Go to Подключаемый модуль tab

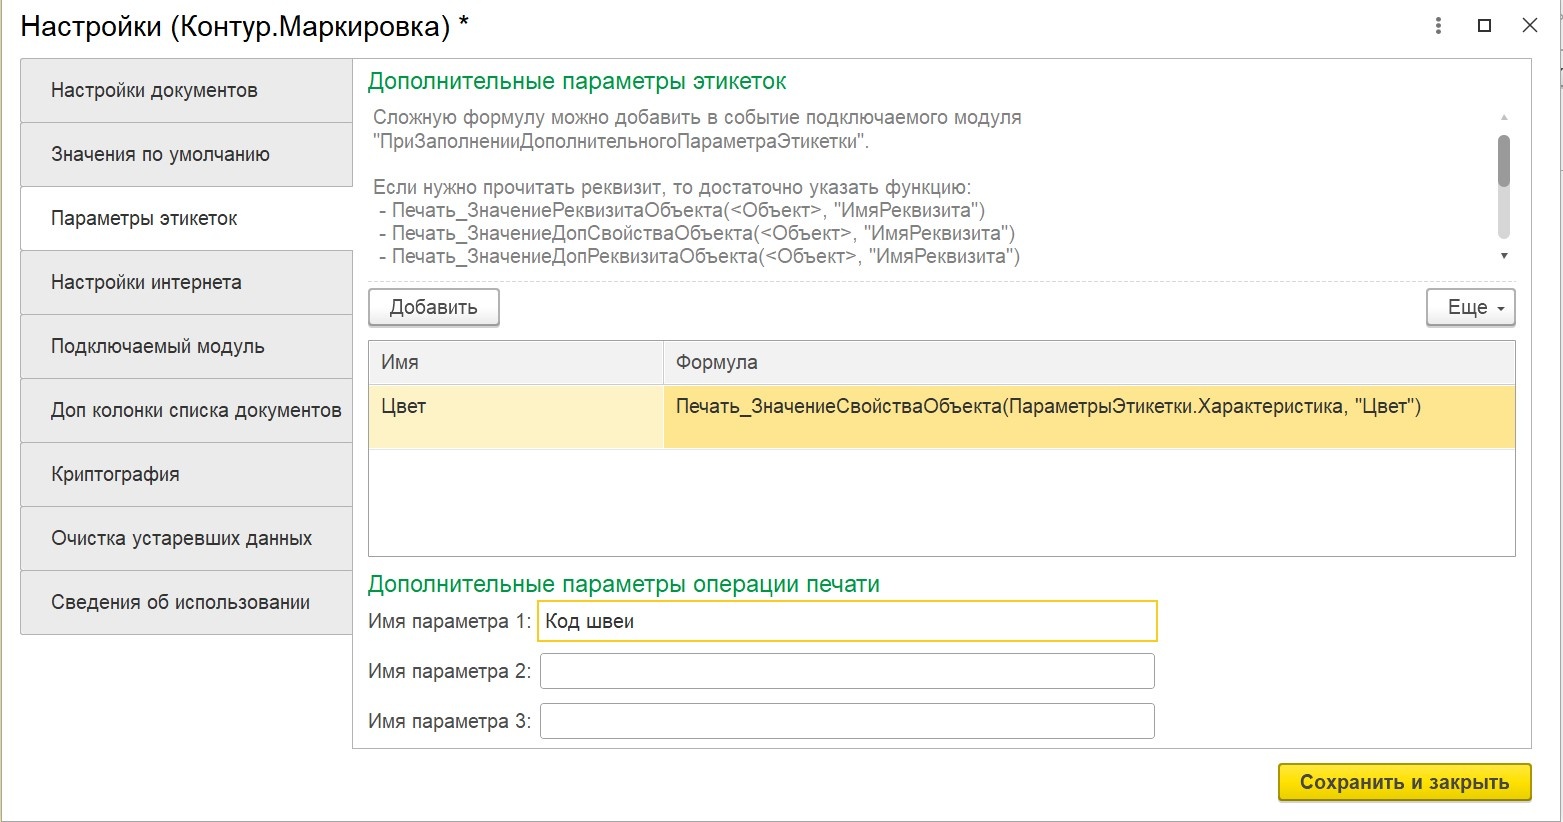(187, 347)
